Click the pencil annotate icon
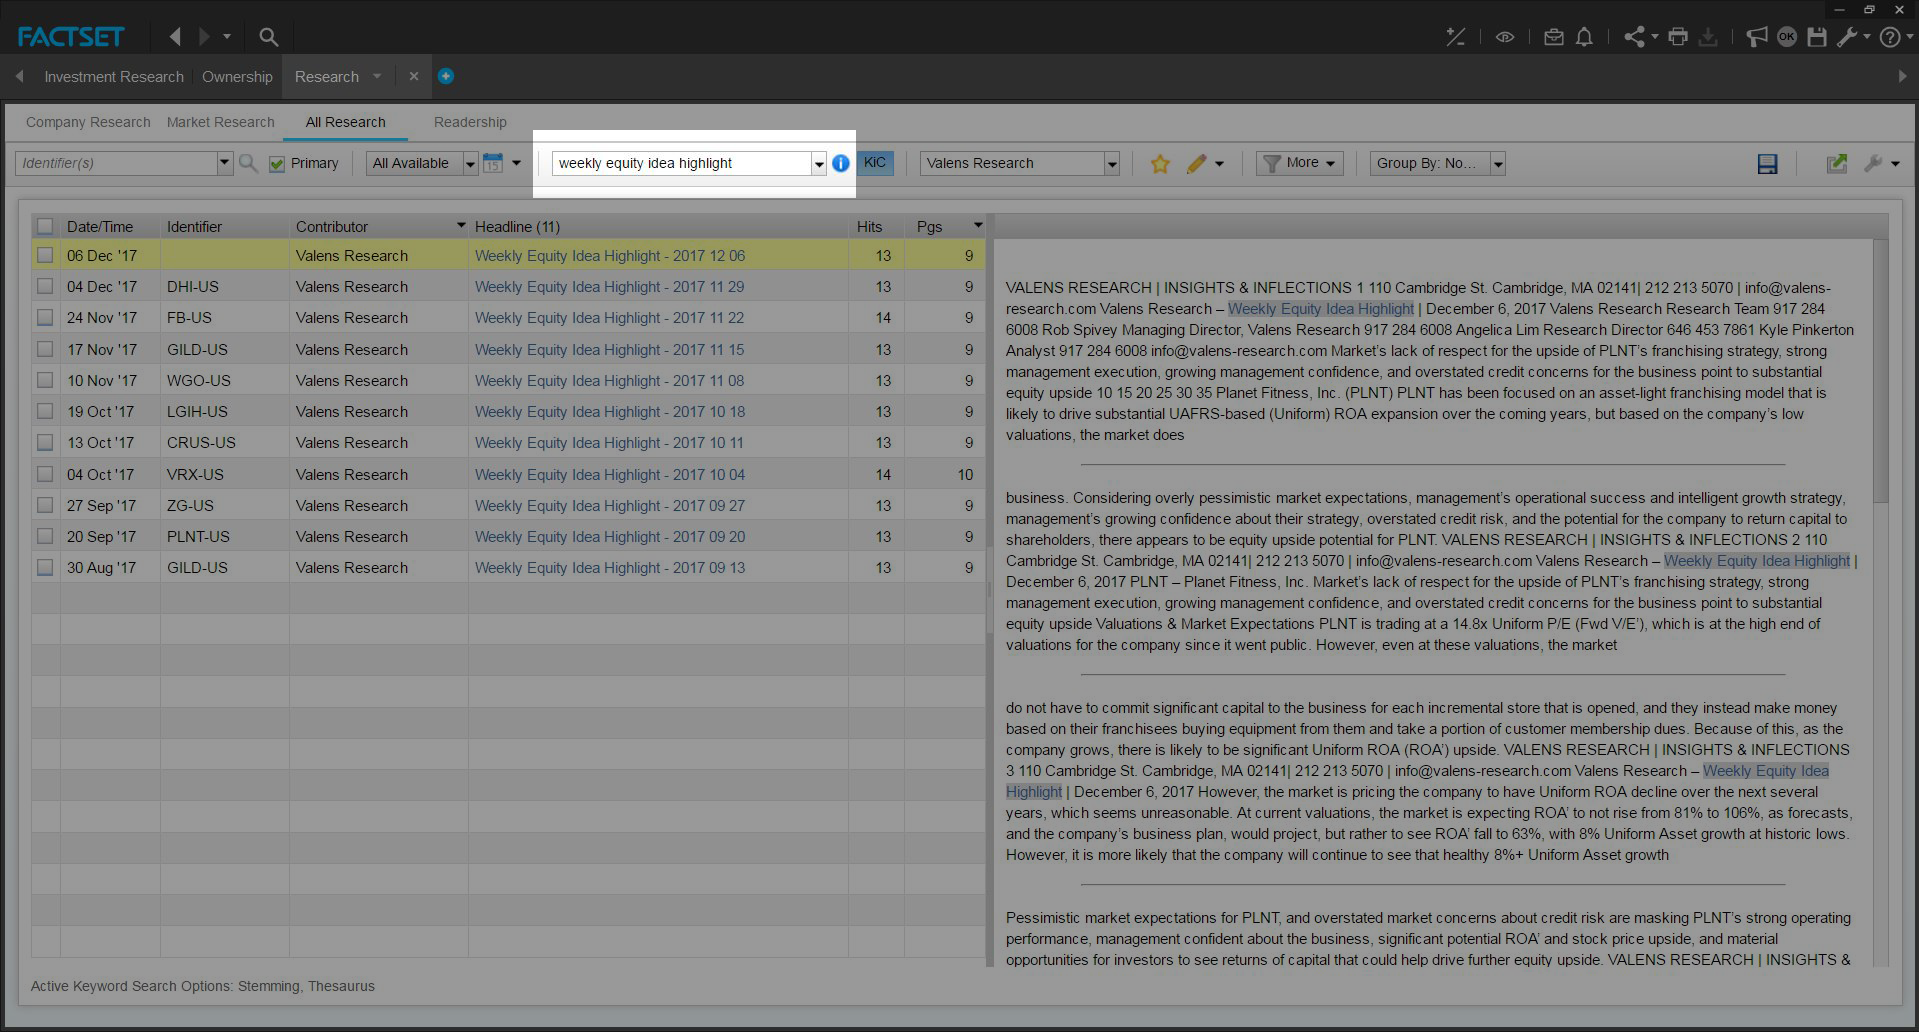Screen dimensions: 1919x1032 [x=1196, y=163]
